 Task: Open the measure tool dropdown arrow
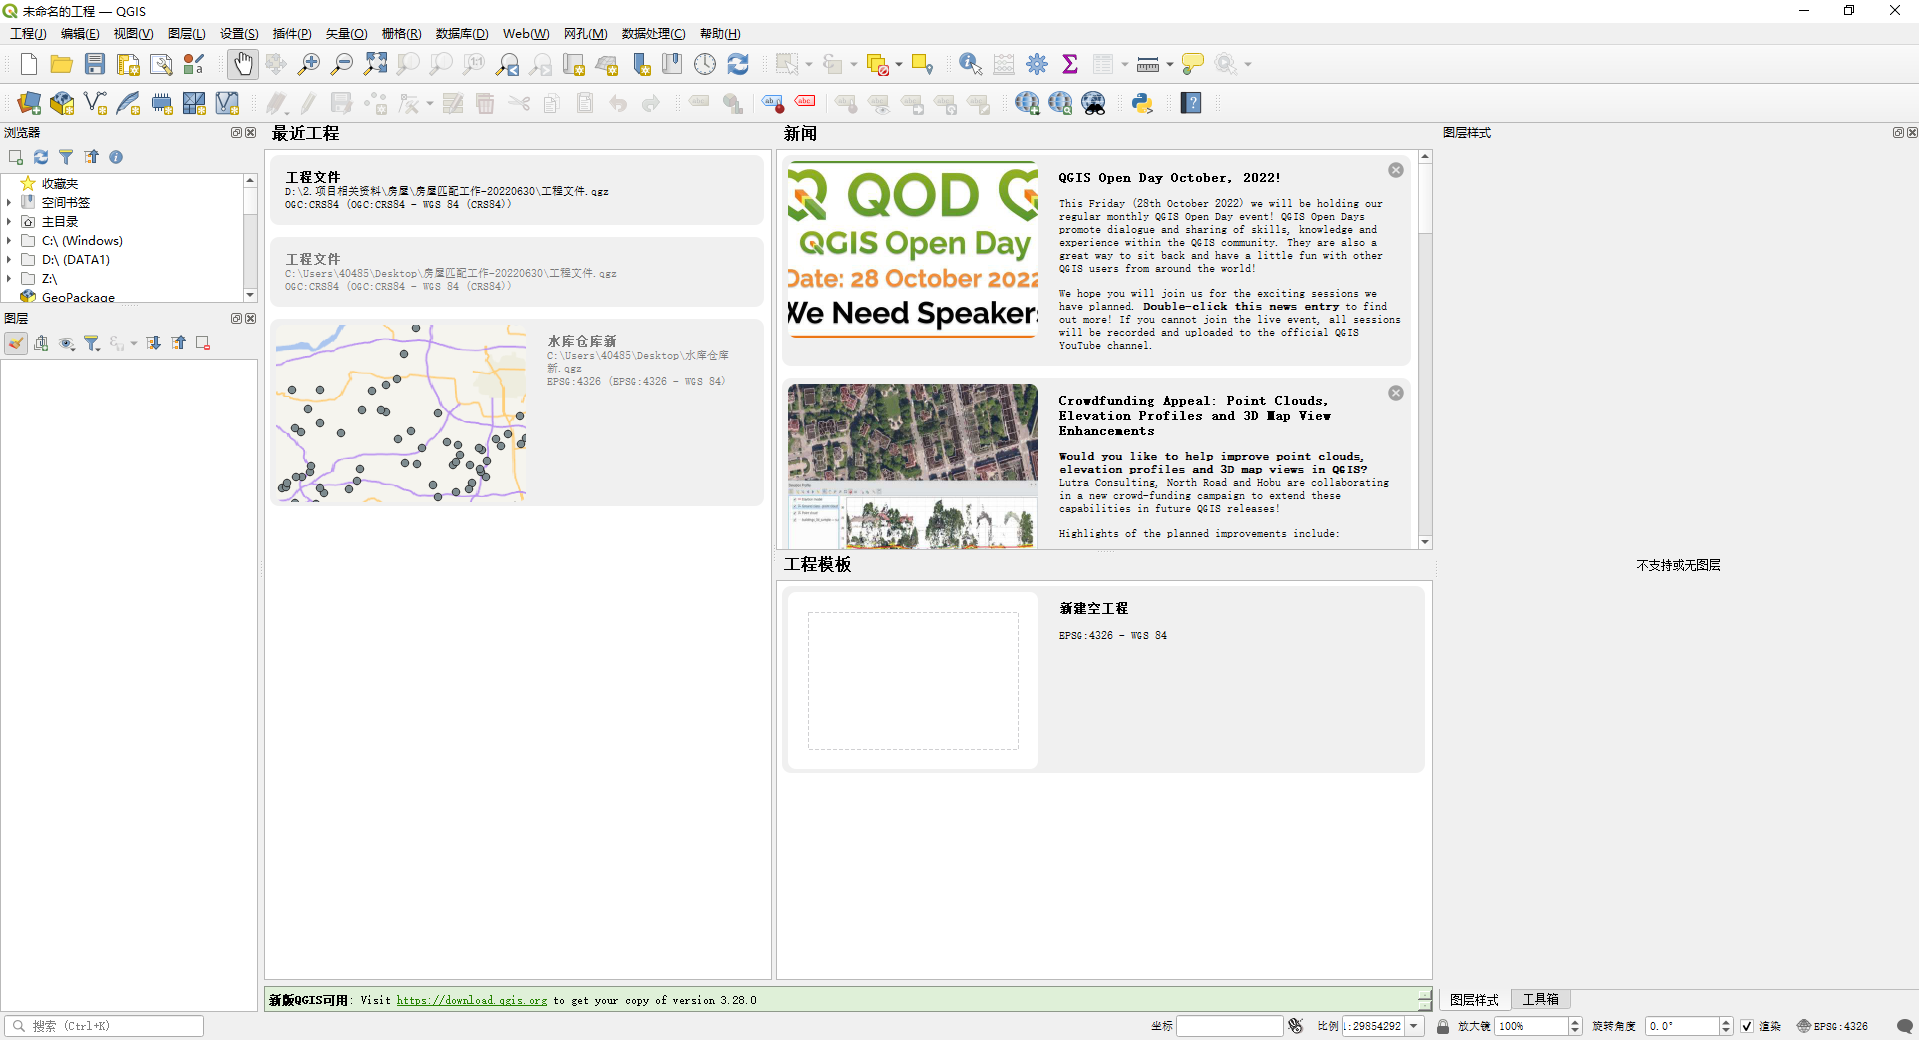1170,65
